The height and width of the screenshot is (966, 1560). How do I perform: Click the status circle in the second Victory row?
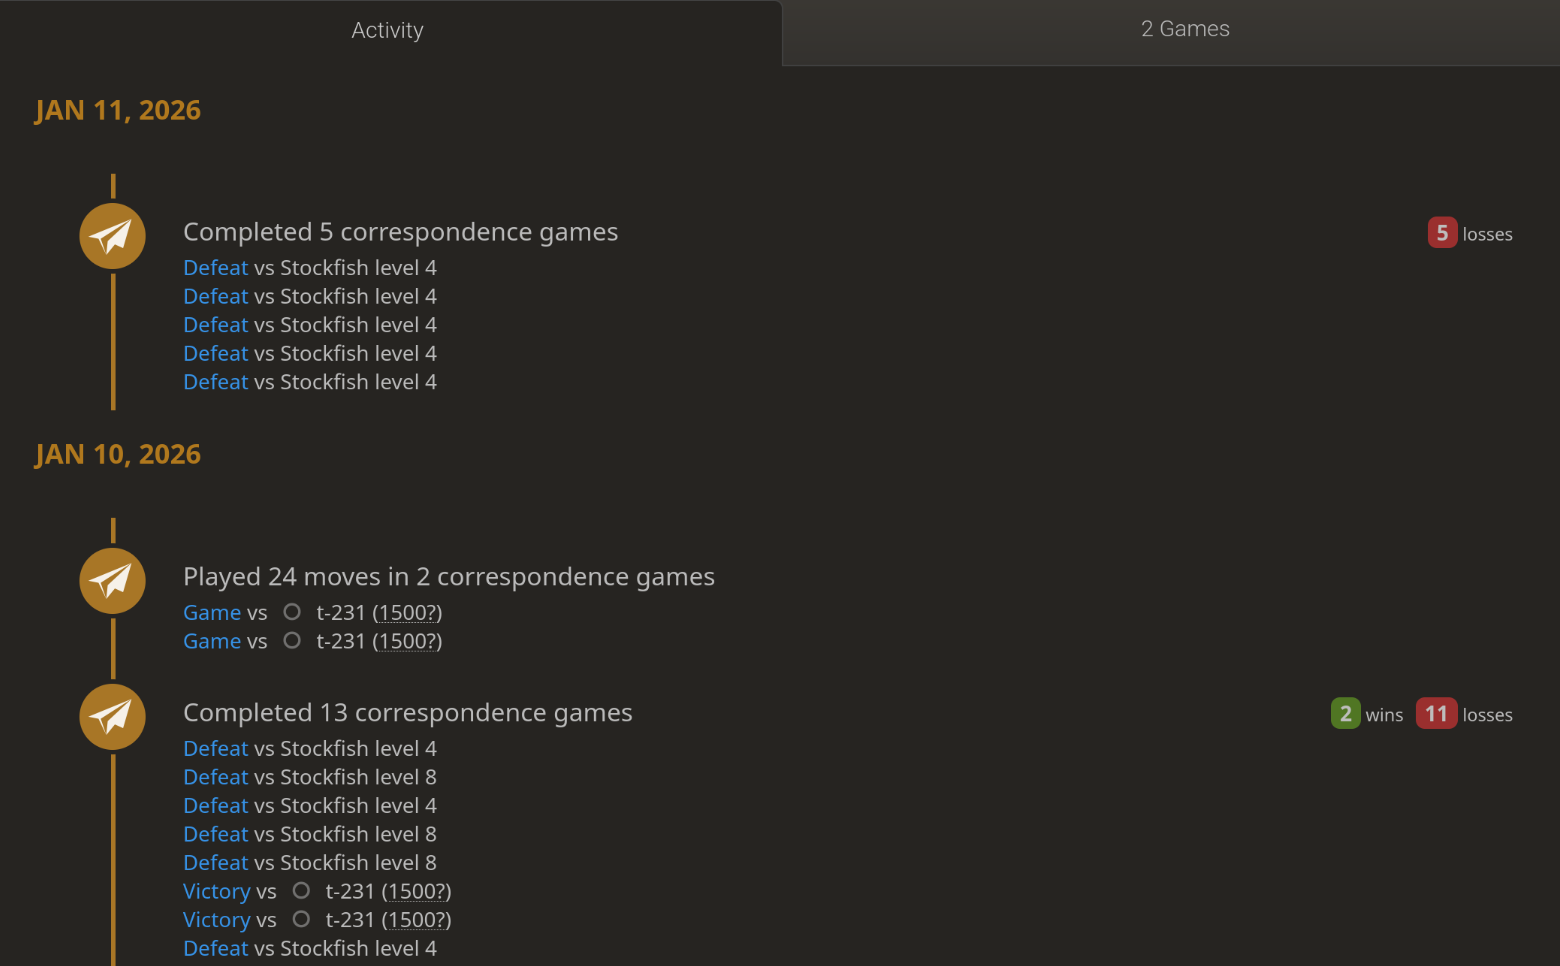coord(301,919)
